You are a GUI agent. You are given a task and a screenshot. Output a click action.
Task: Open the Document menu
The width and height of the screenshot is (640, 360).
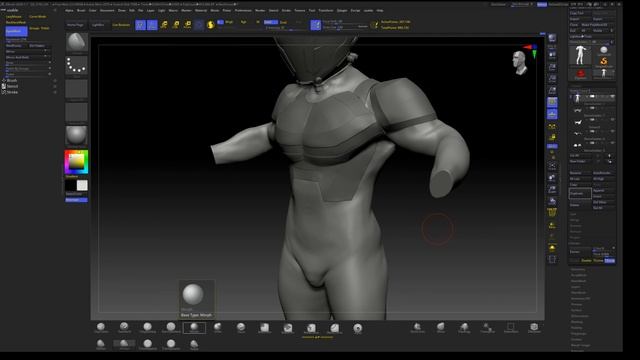click(x=107, y=10)
